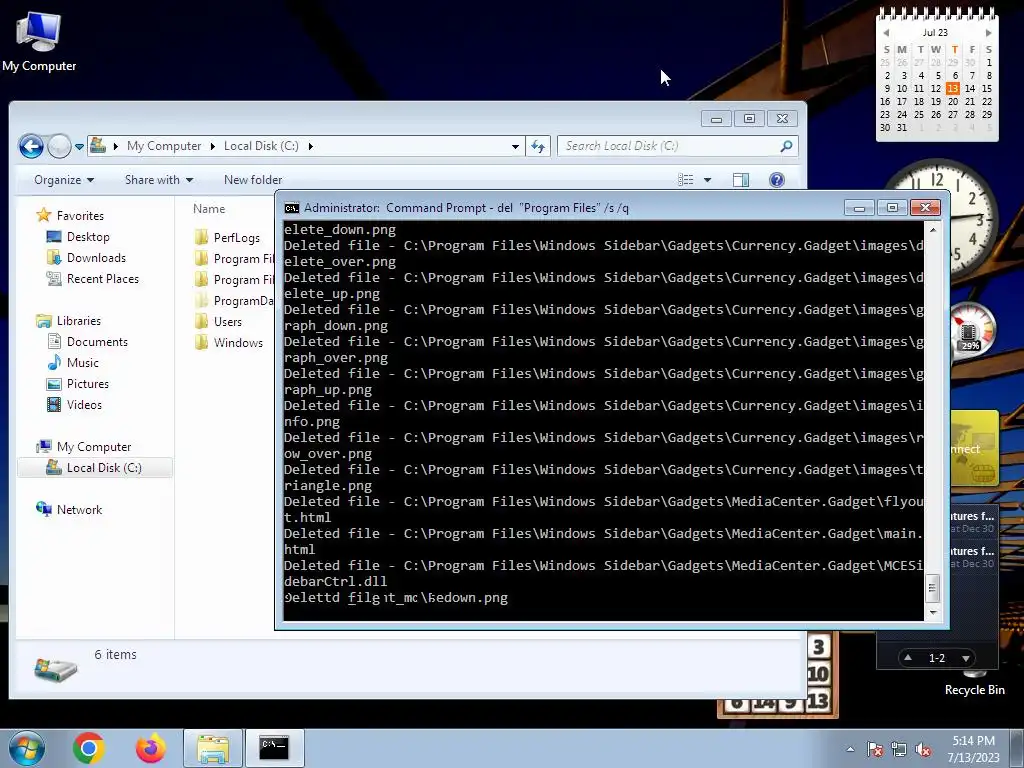Image resolution: width=1024 pixels, height=768 pixels.
Task: Select Favorites in the navigation pane
Action: point(70,216)
